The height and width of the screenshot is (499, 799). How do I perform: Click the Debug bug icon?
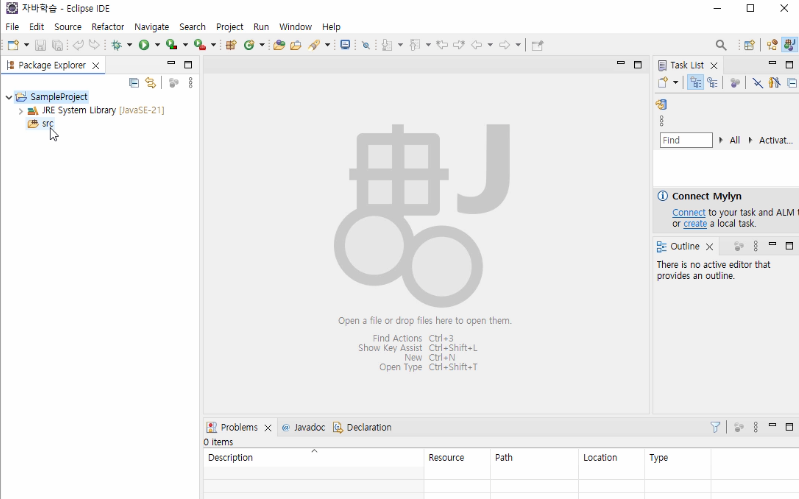117,45
